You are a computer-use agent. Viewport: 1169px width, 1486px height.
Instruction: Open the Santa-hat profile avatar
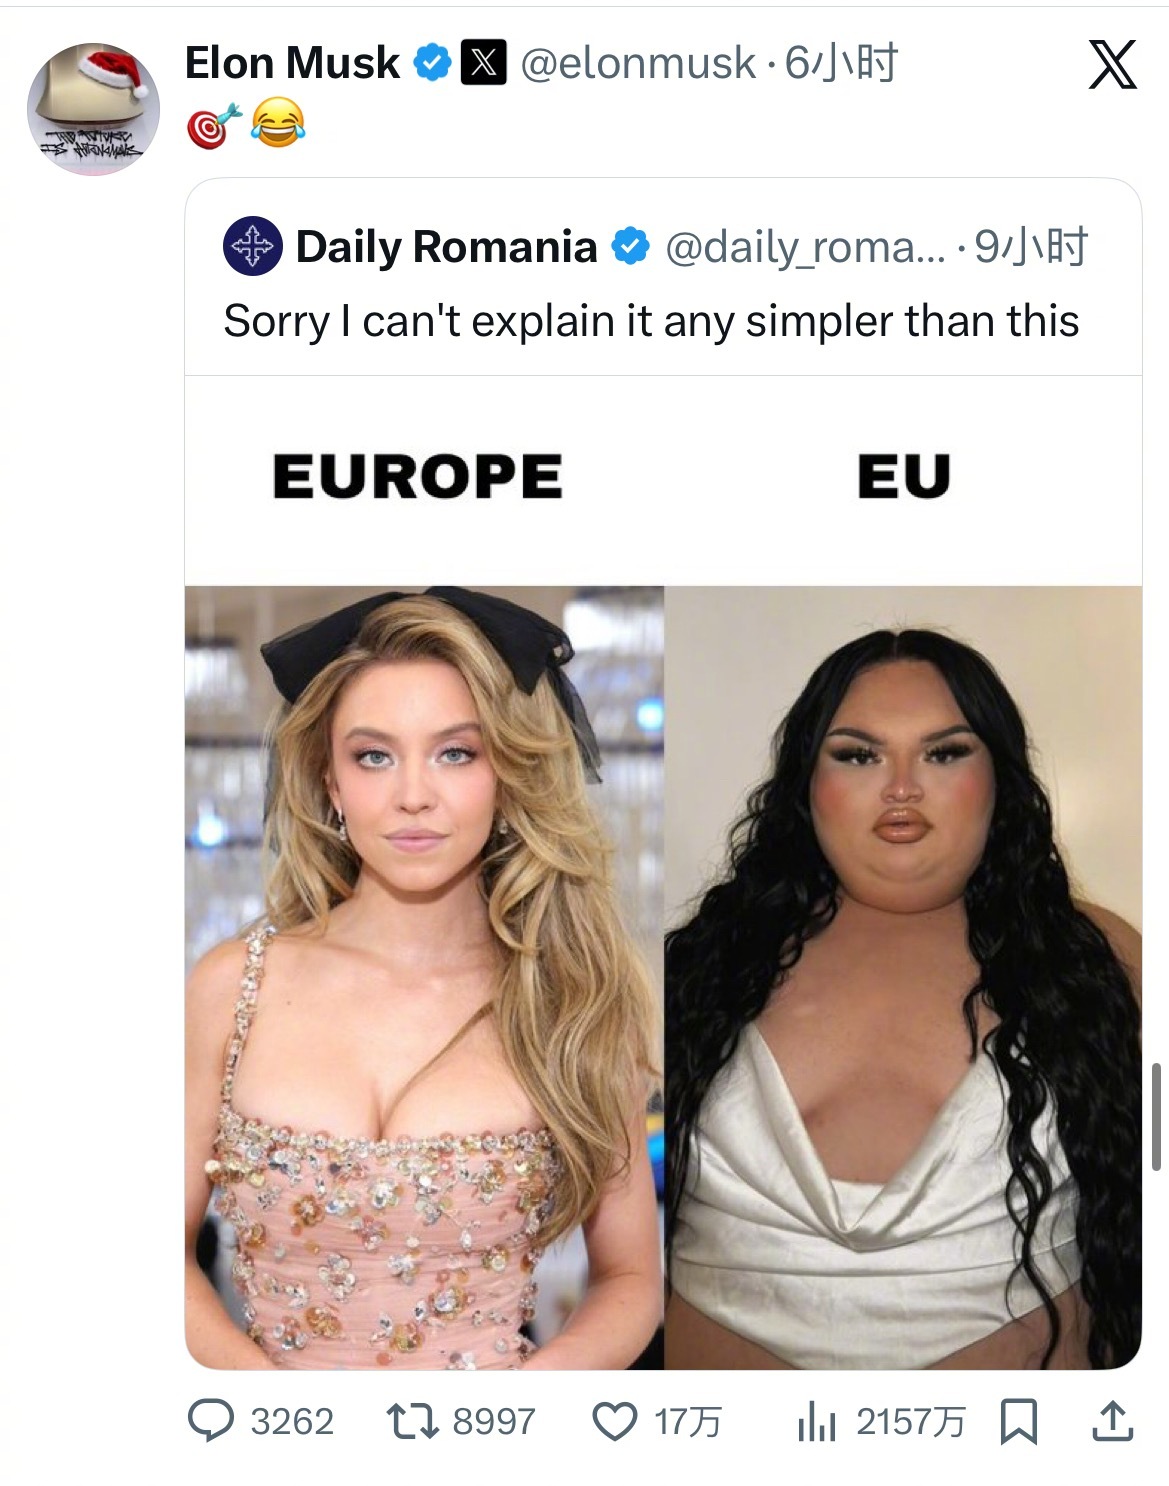click(x=93, y=108)
